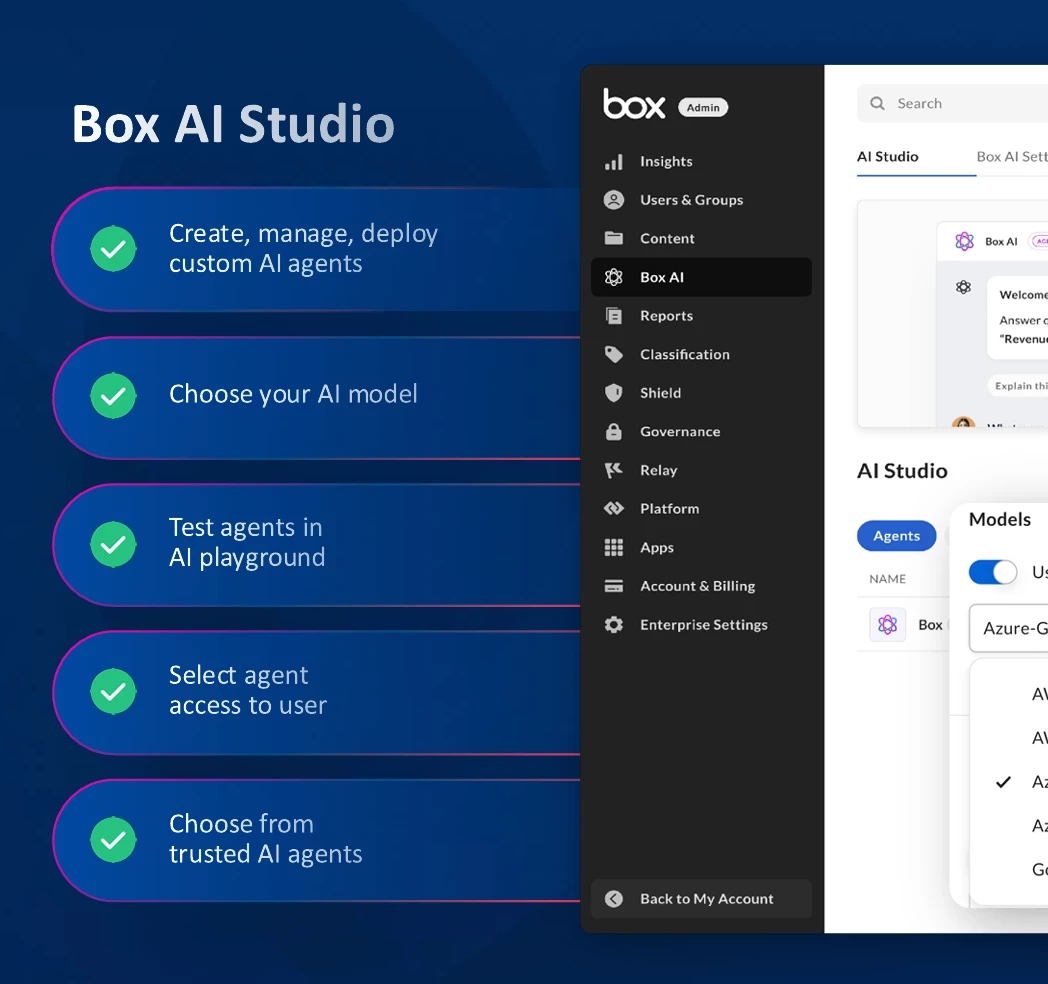Click the Reports document icon
The width and height of the screenshot is (1048, 984).
coord(614,316)
